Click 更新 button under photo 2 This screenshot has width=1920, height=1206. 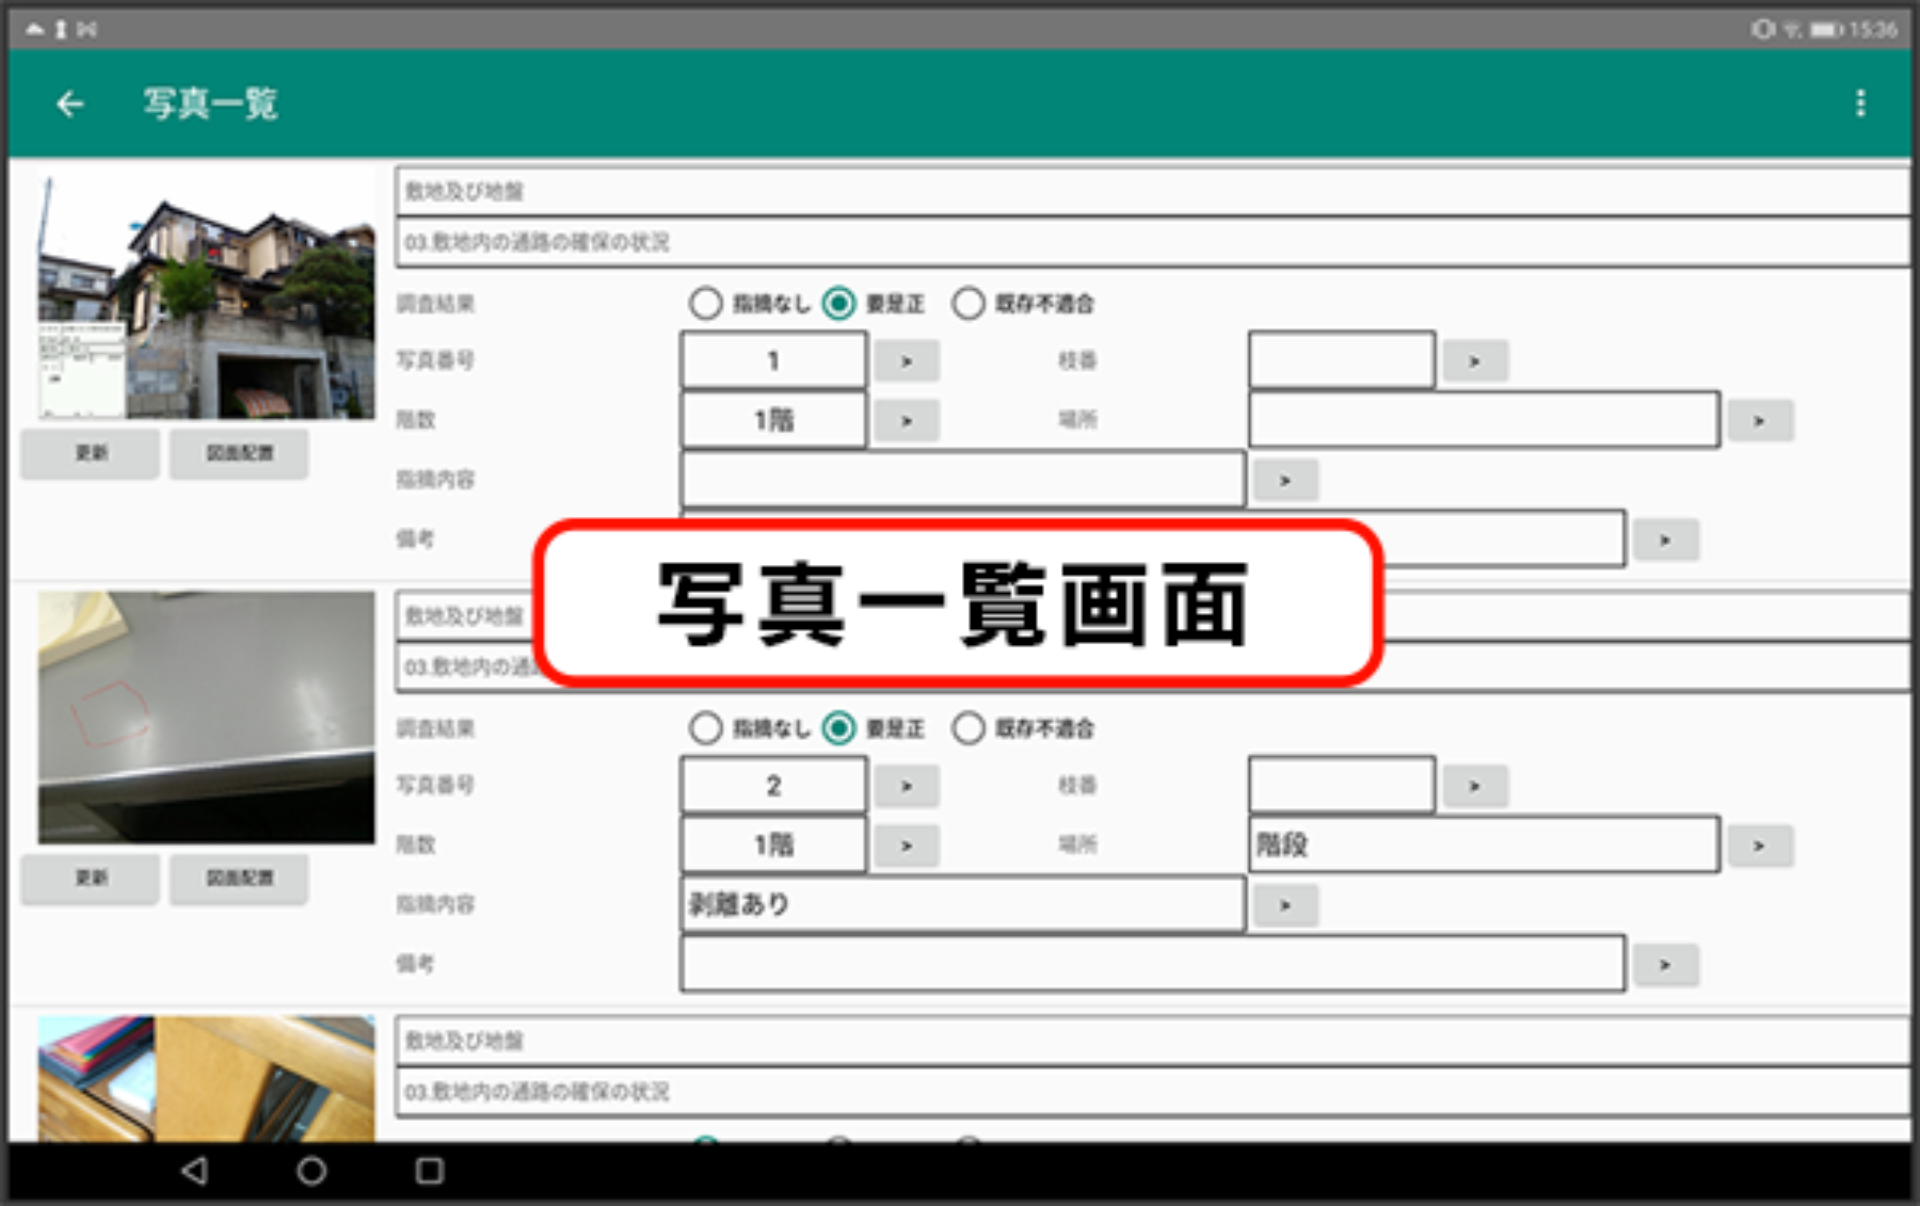pyautogui.click(x=90, y=879)
